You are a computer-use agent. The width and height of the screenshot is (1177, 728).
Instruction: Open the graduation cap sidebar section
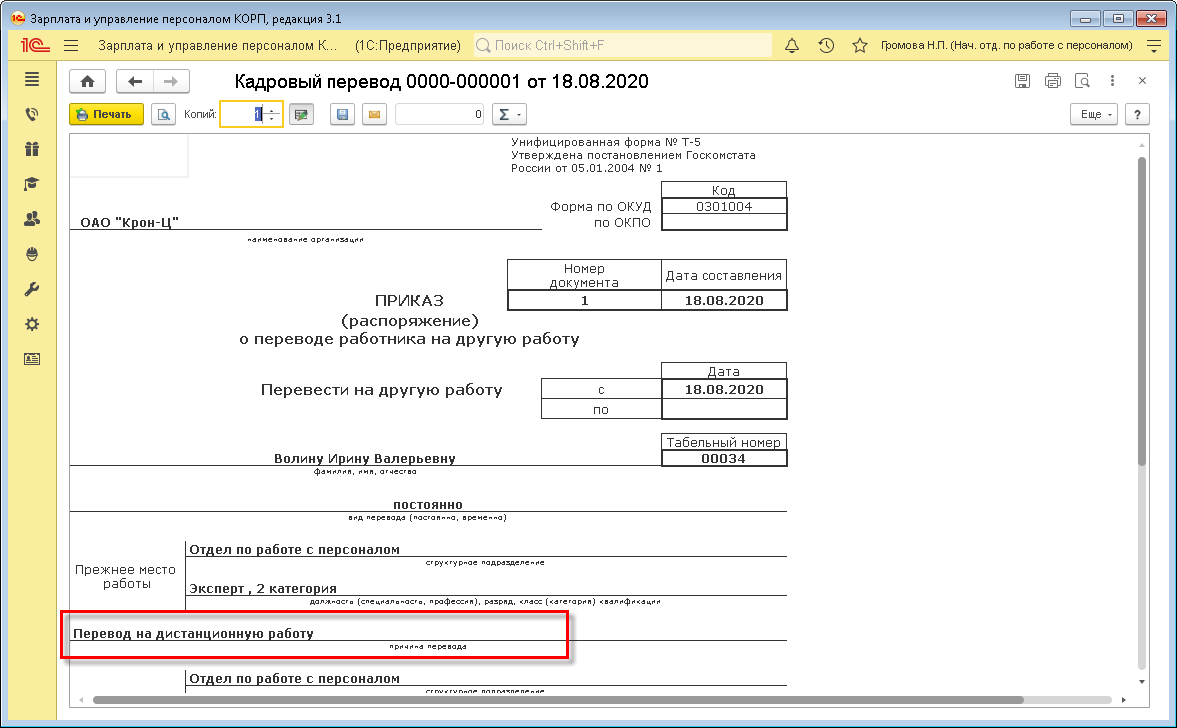[x=32, y=183]
